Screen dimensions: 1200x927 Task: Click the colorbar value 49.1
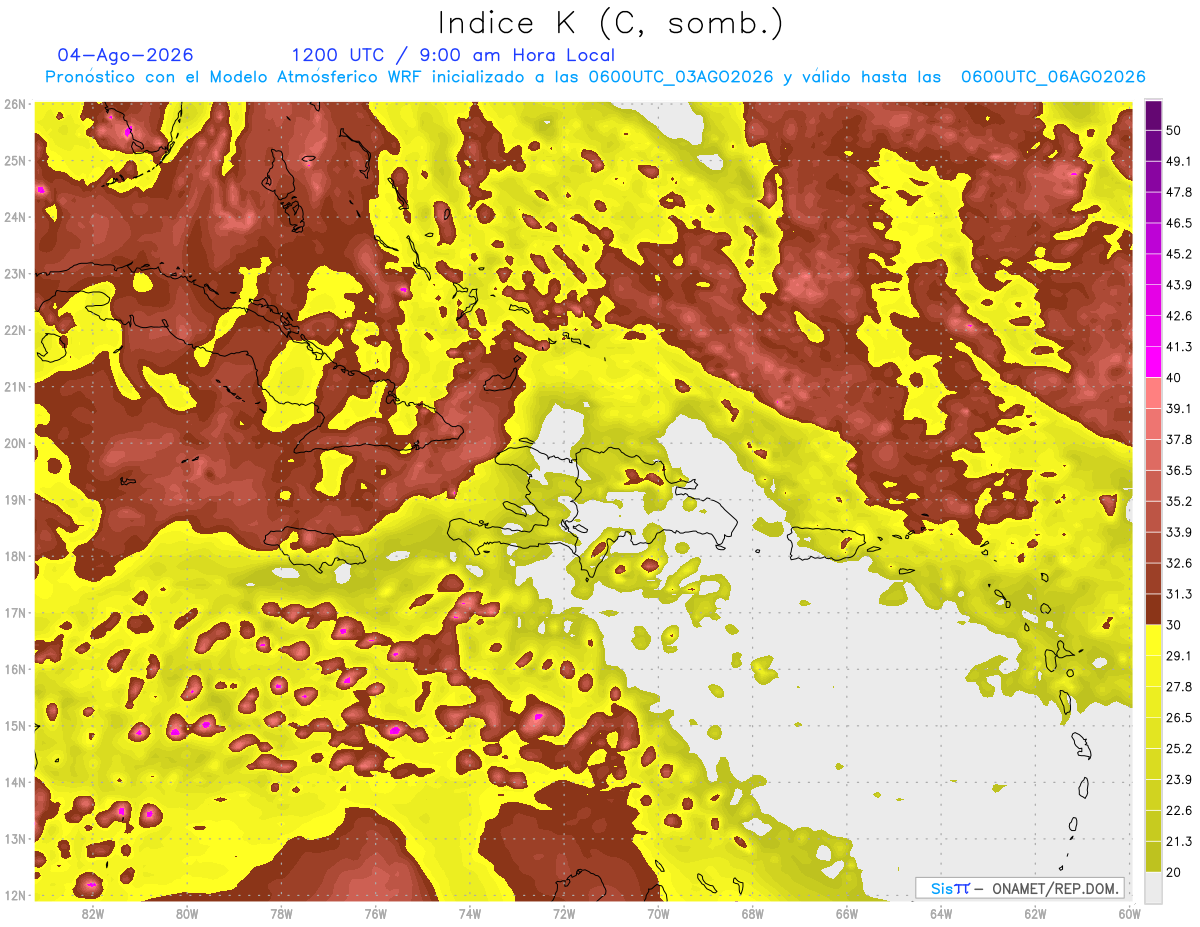click(x=1179, y=161)
